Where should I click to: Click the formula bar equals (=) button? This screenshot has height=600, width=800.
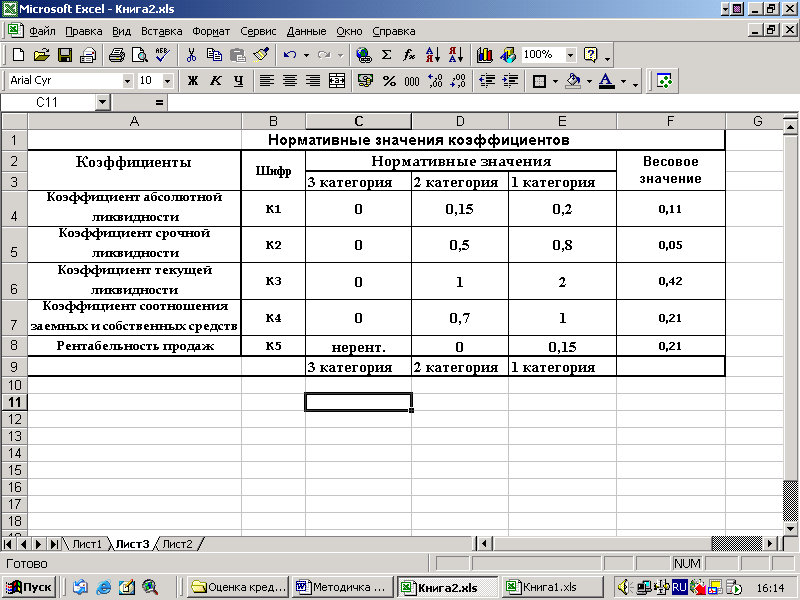tap(159, 103)
